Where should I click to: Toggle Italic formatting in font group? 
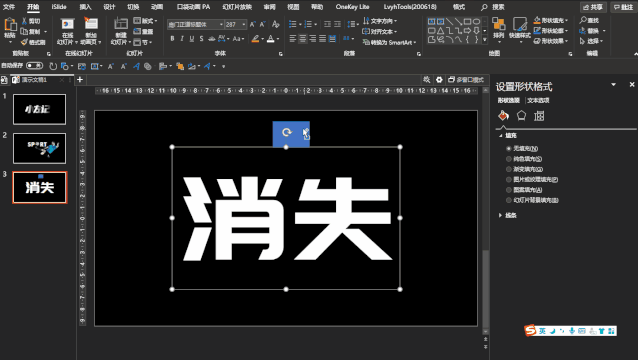point(182,39)
